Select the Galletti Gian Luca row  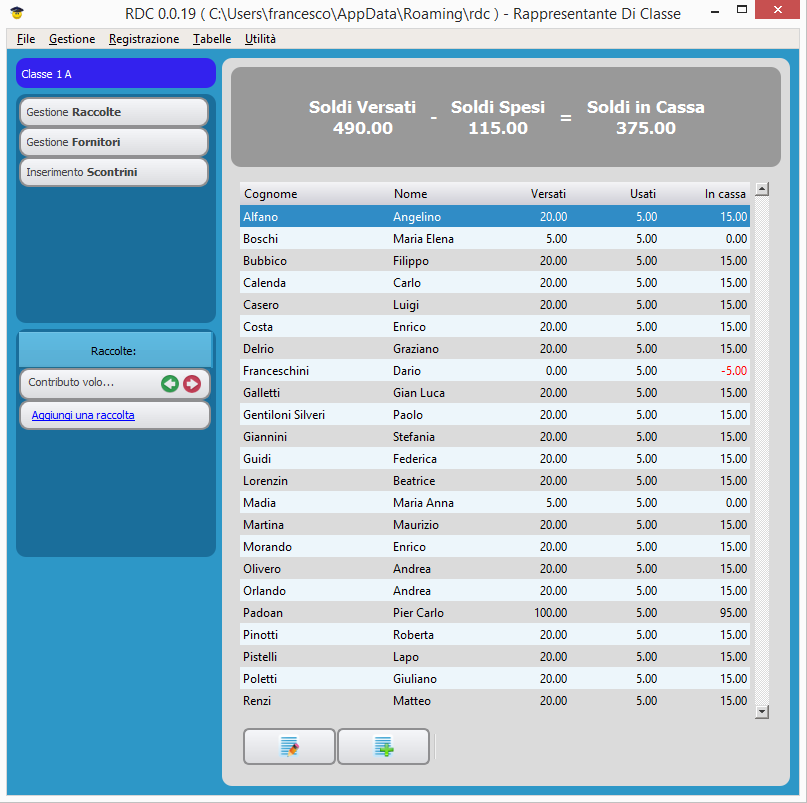495,393
